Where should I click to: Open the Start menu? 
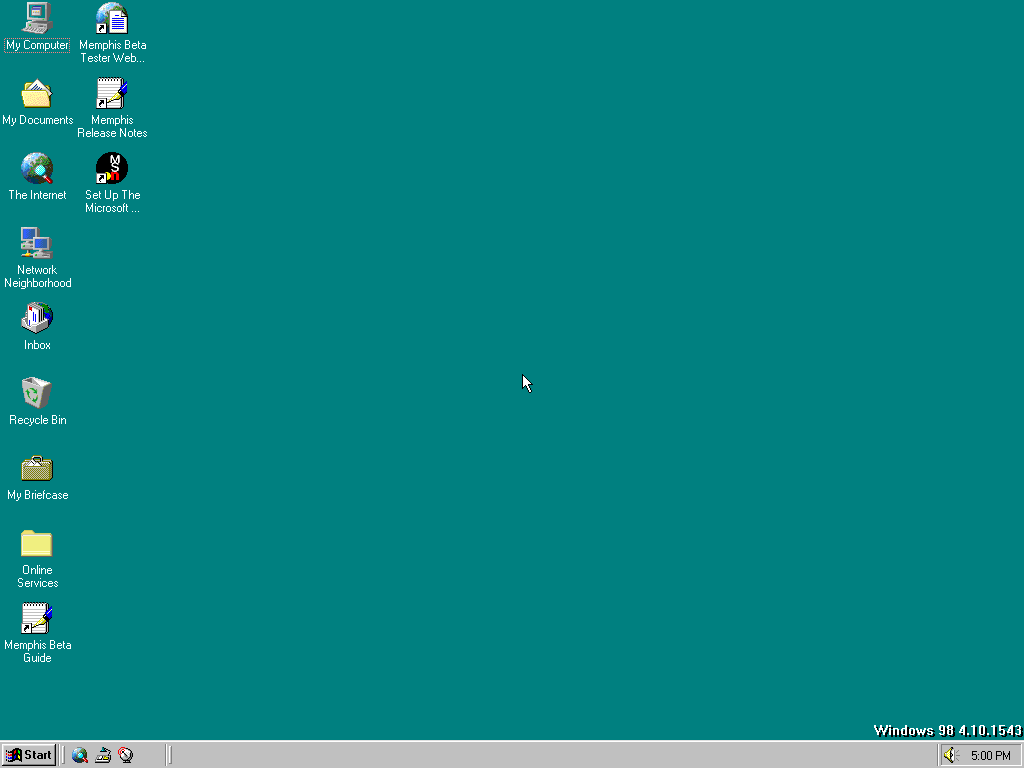pyautogui.click(x=29, y=755)
